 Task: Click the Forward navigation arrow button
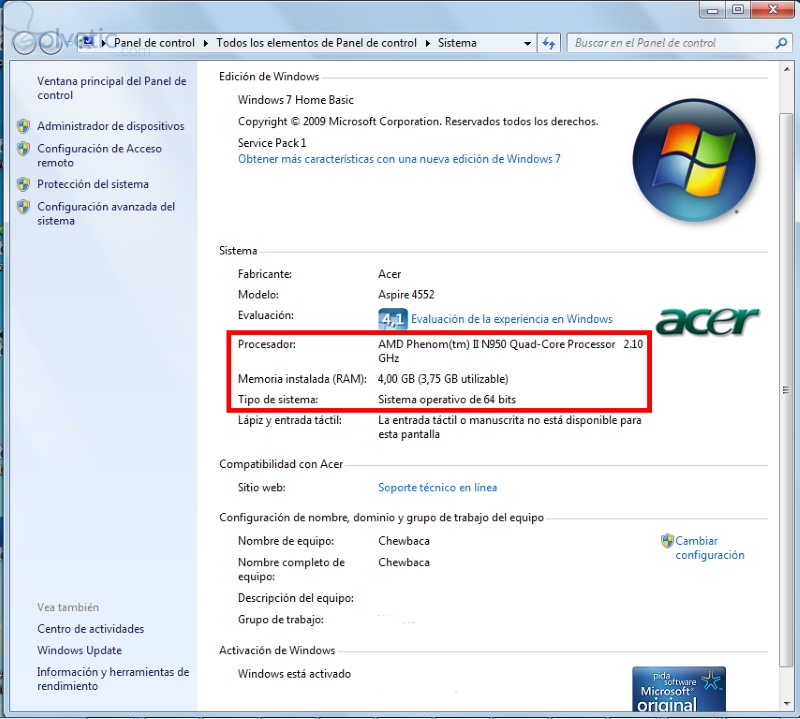(x=51, y=43)
